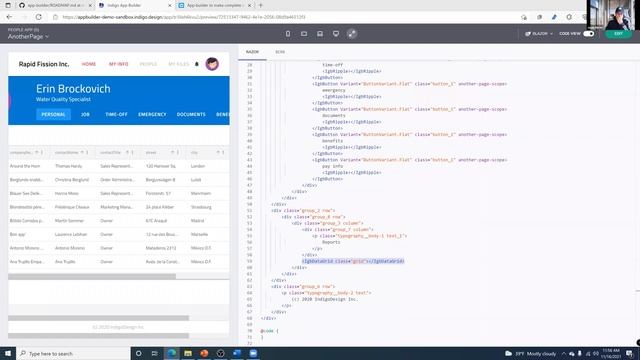Image resolution: width=640 pixels, height=360 pixels.
Task: Switch to the GitHub app-builder roadmap tab
Action: (x=55, y=5)
